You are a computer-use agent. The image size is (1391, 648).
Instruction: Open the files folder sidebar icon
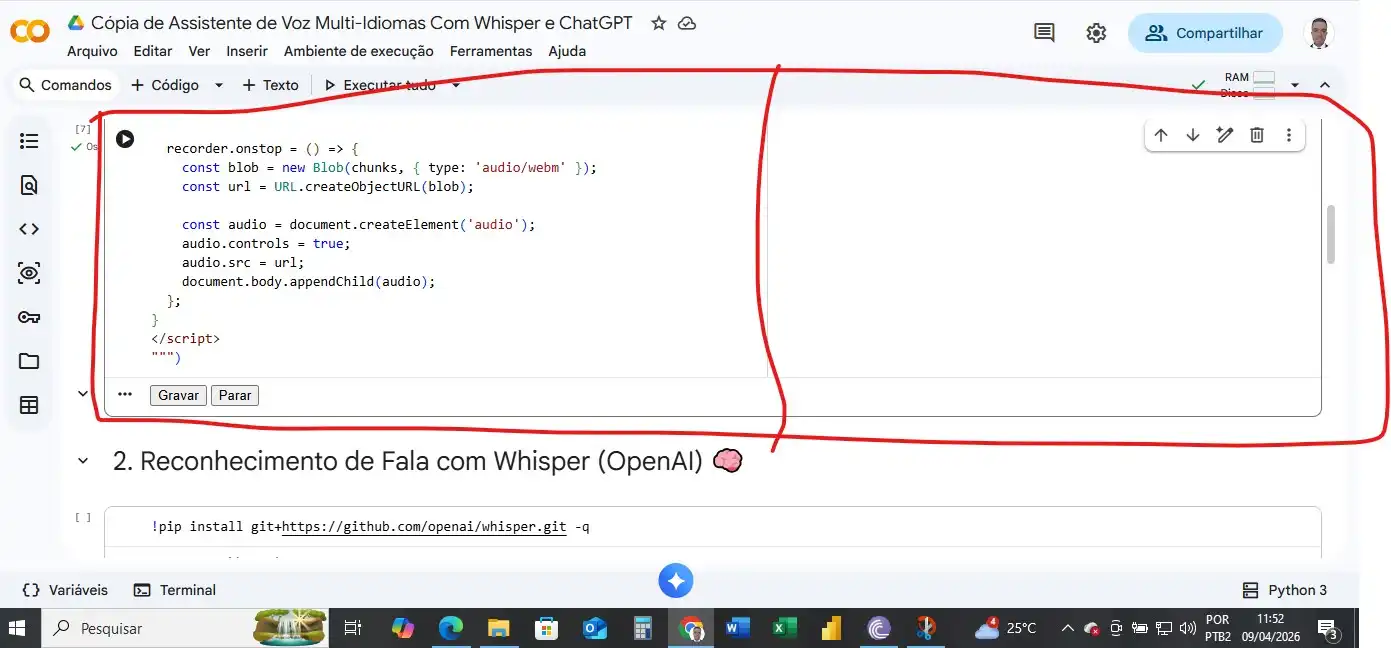[29, 361]
